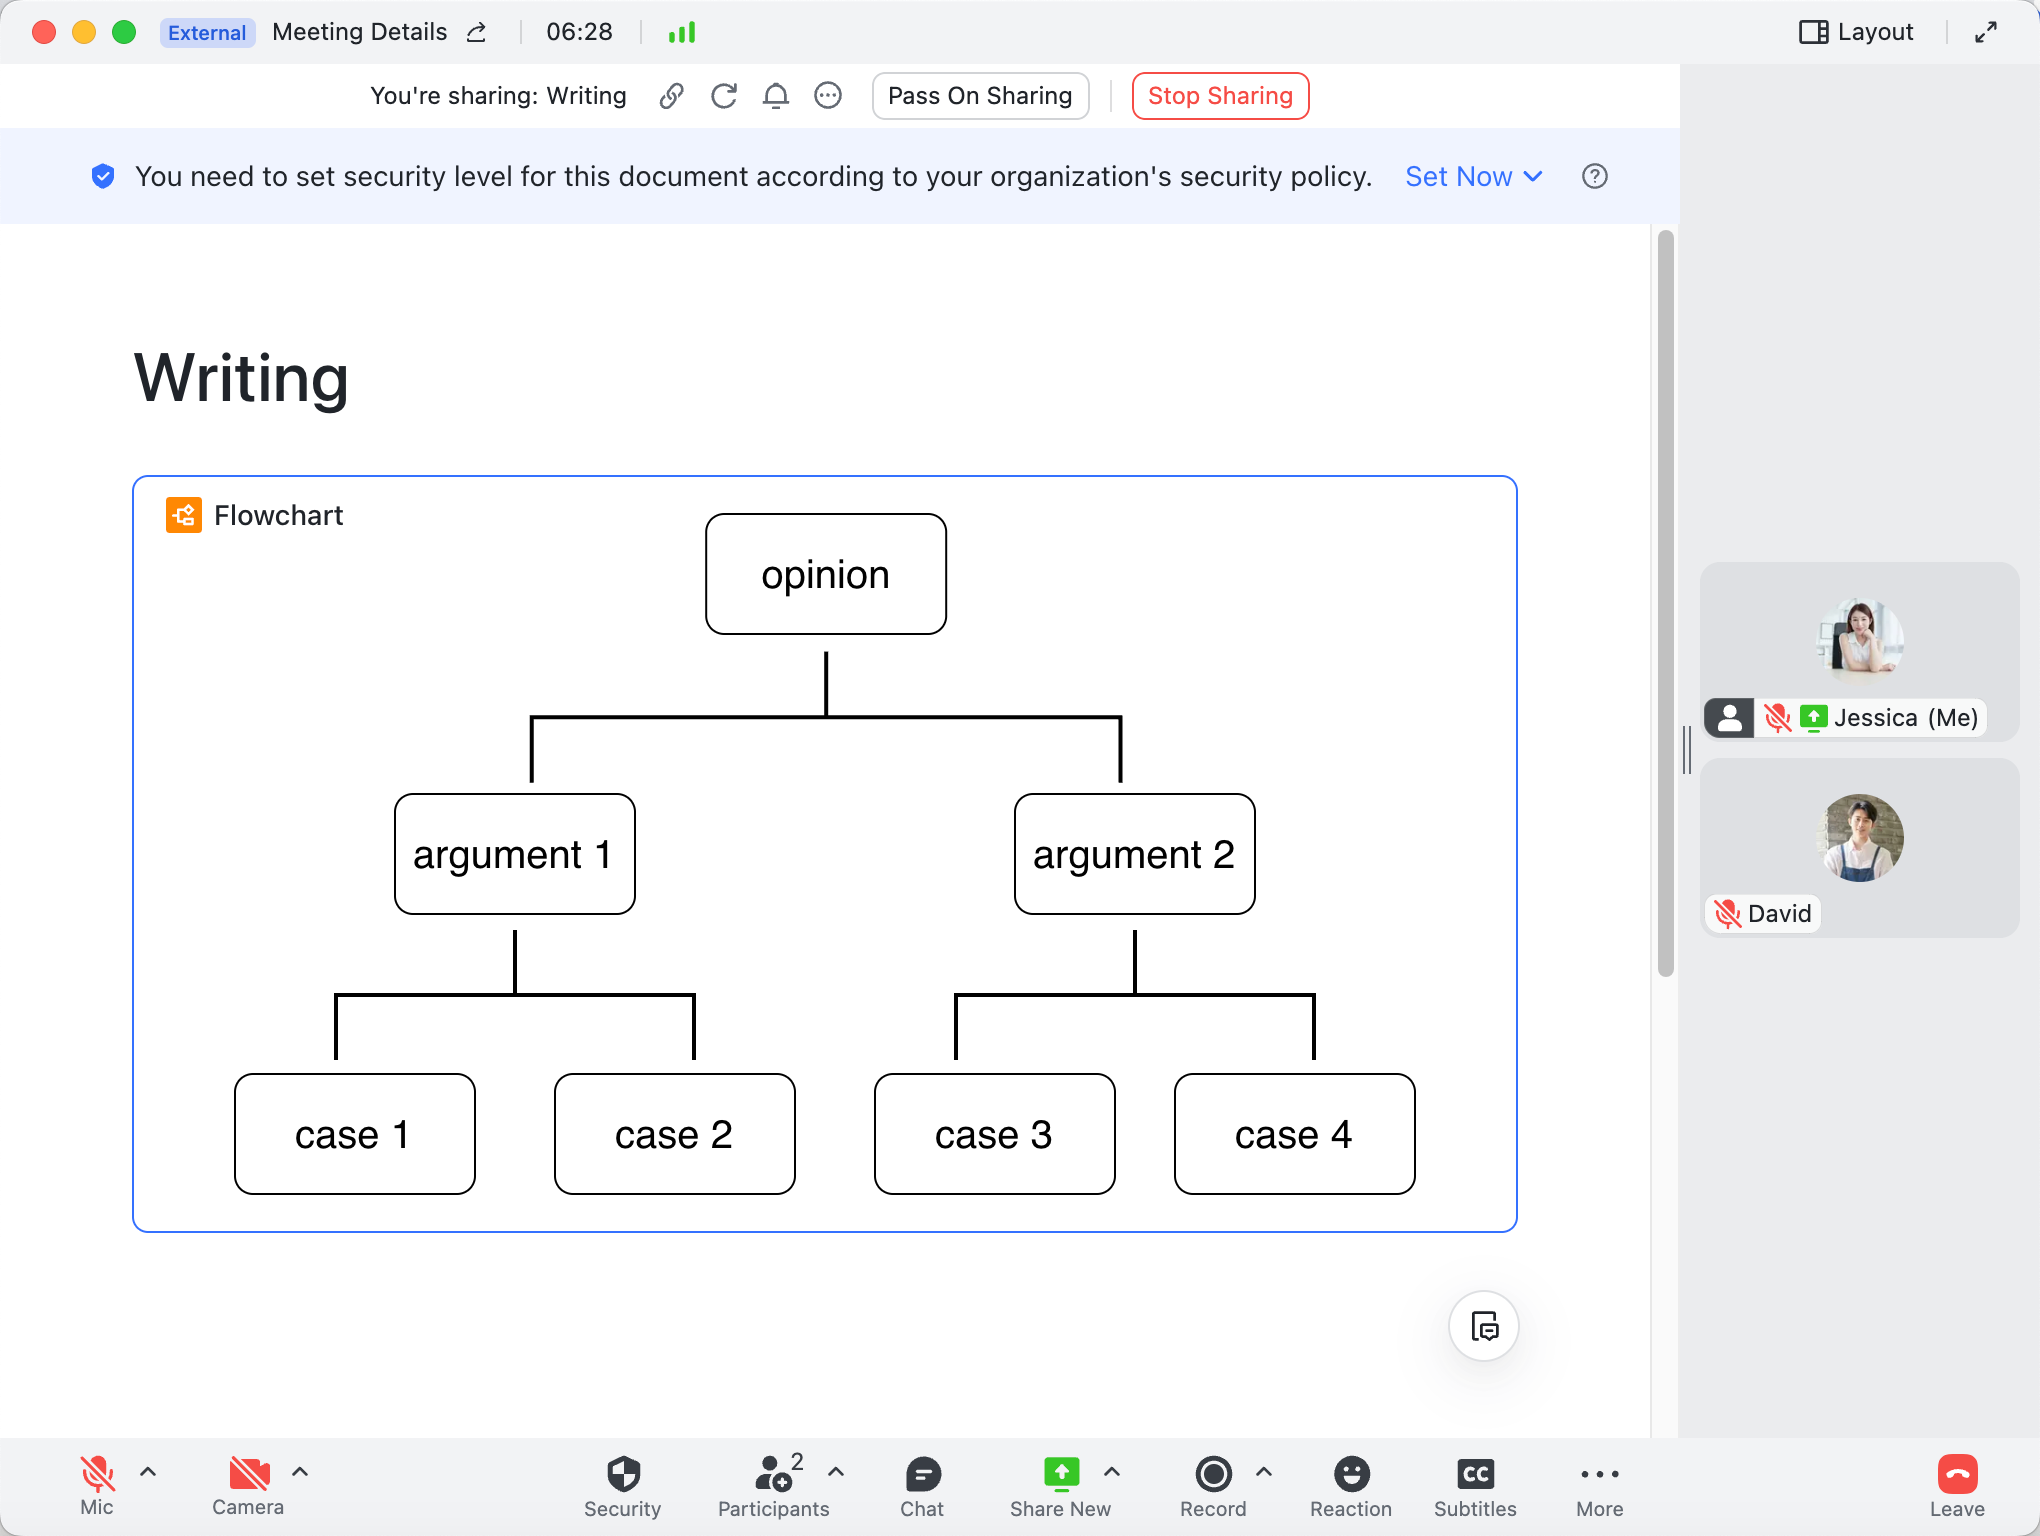The width and height of the screenshot is (2040, 1536).
Task: Click Jessica's muted microphone indicator
Action: click(x=1777, y=718)
